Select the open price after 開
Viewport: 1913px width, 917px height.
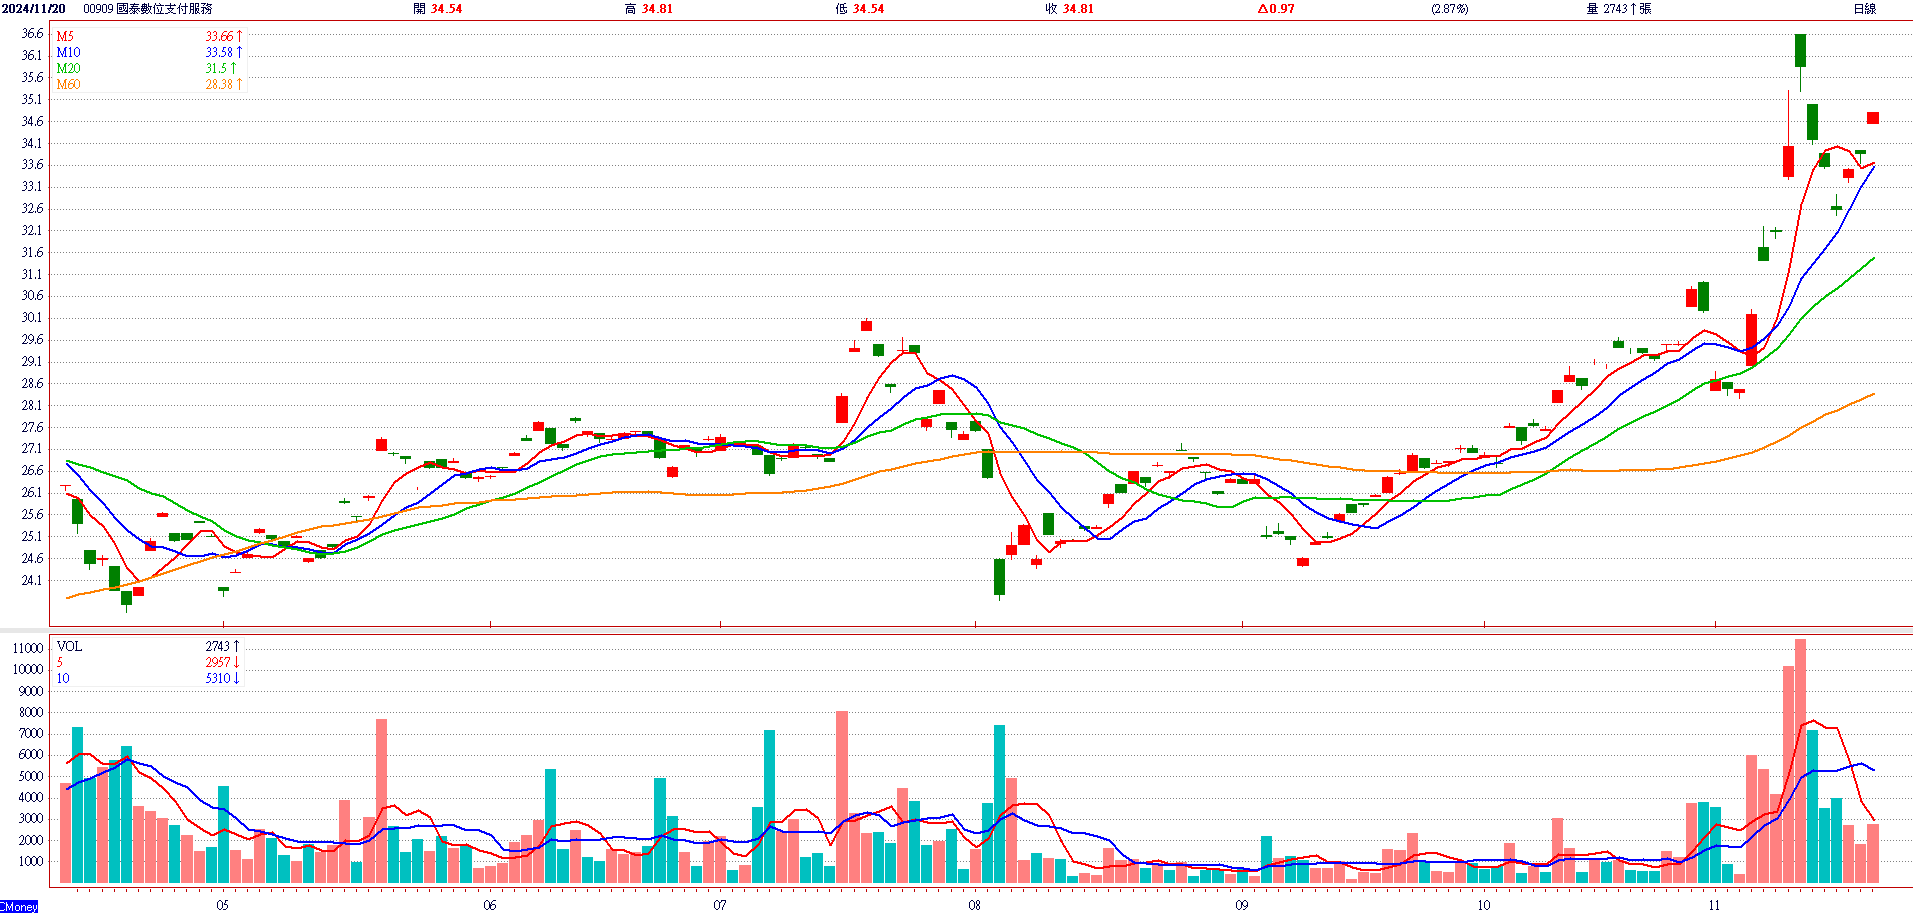click(446, 9)
